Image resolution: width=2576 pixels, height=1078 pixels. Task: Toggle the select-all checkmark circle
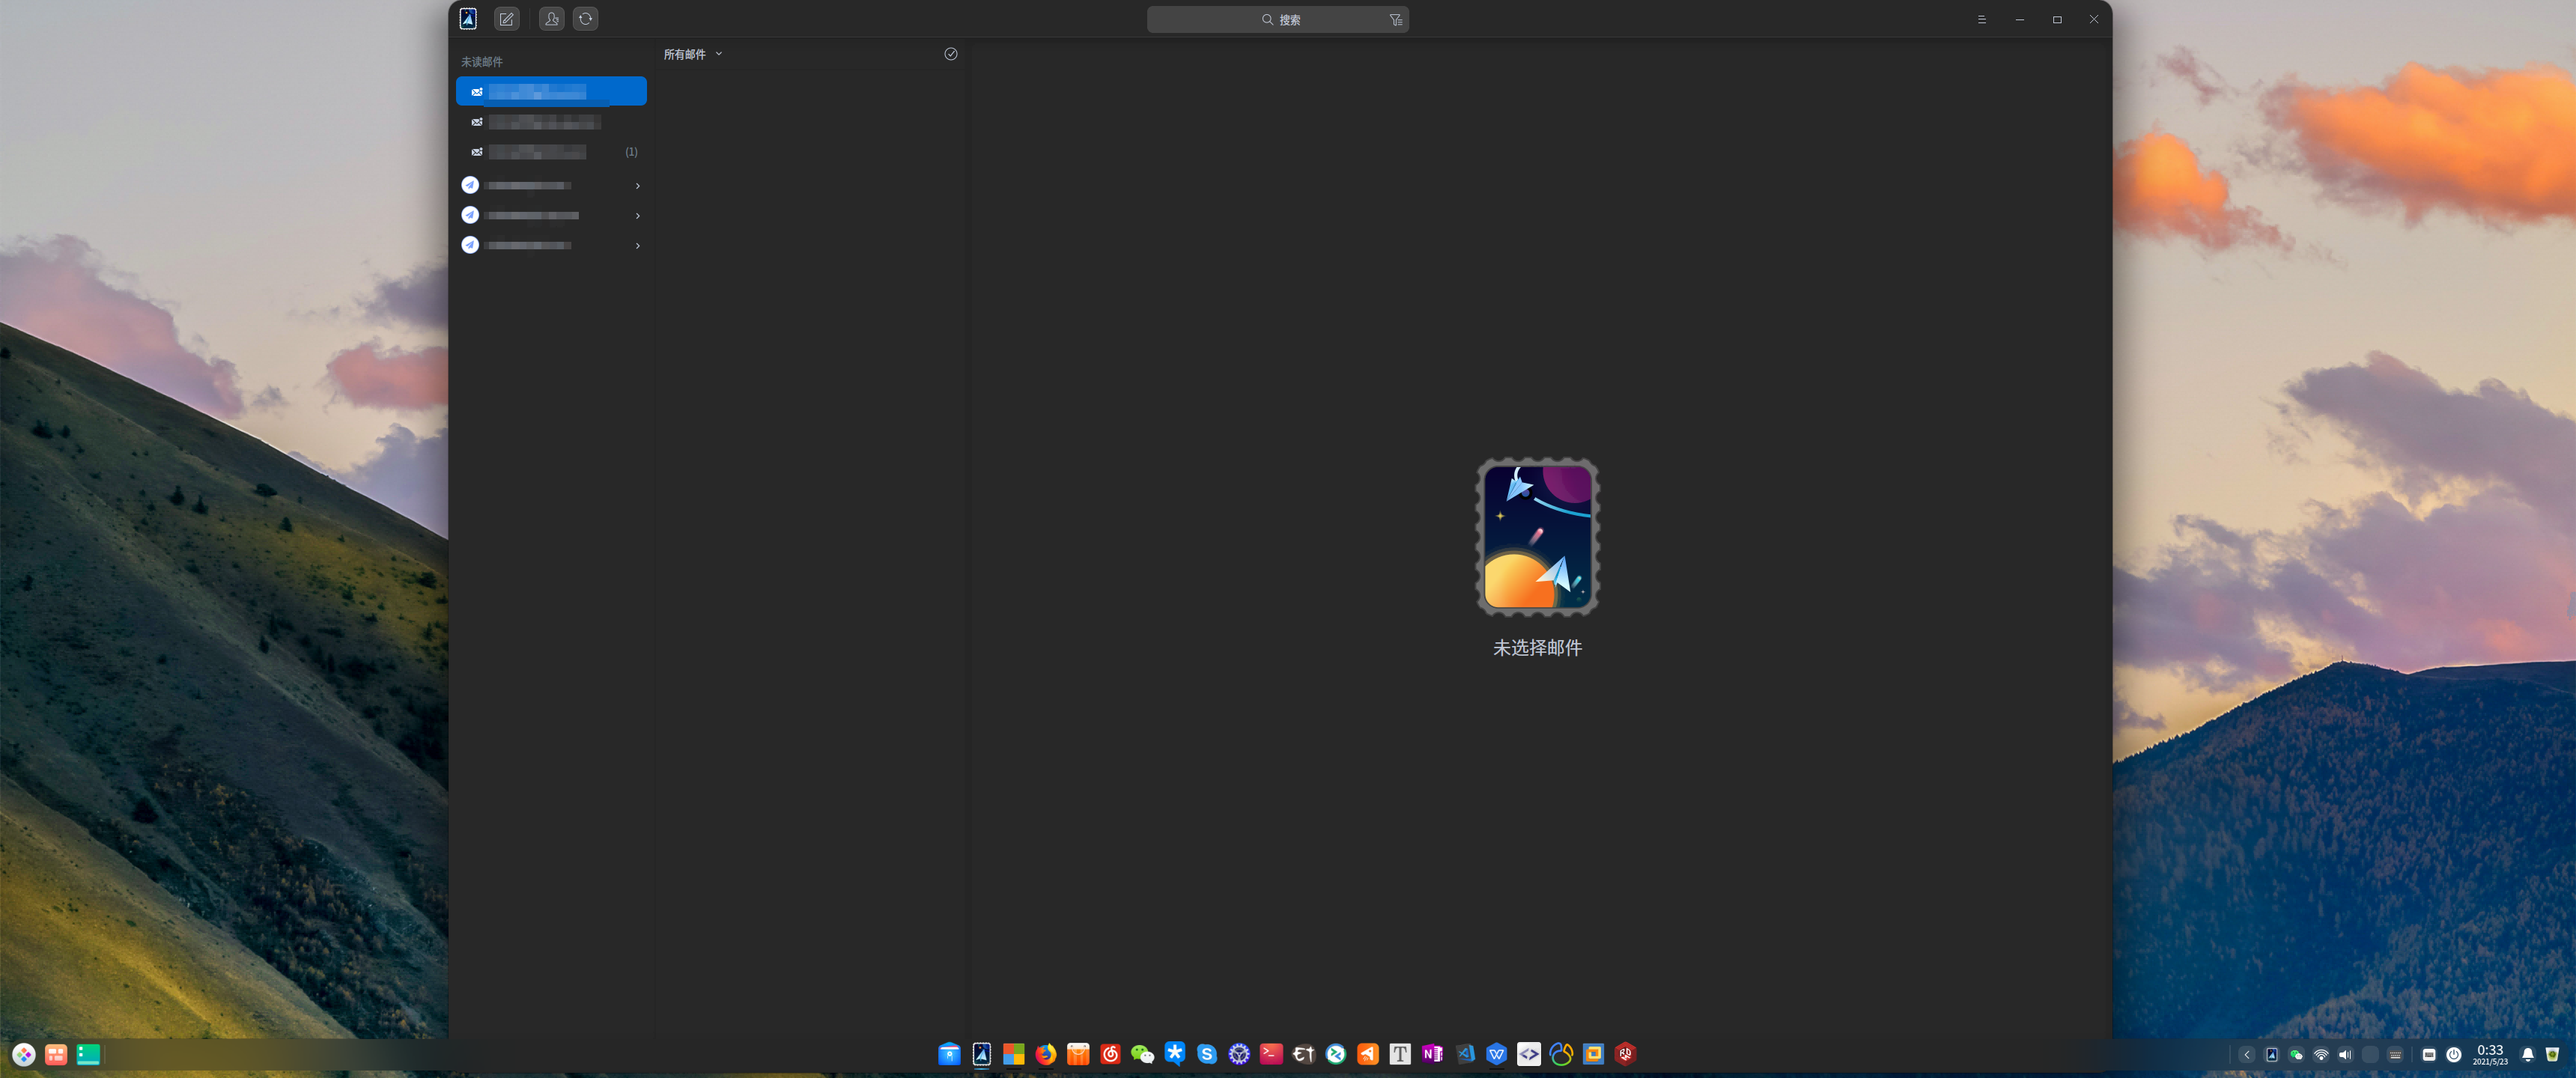coord(950,54)
